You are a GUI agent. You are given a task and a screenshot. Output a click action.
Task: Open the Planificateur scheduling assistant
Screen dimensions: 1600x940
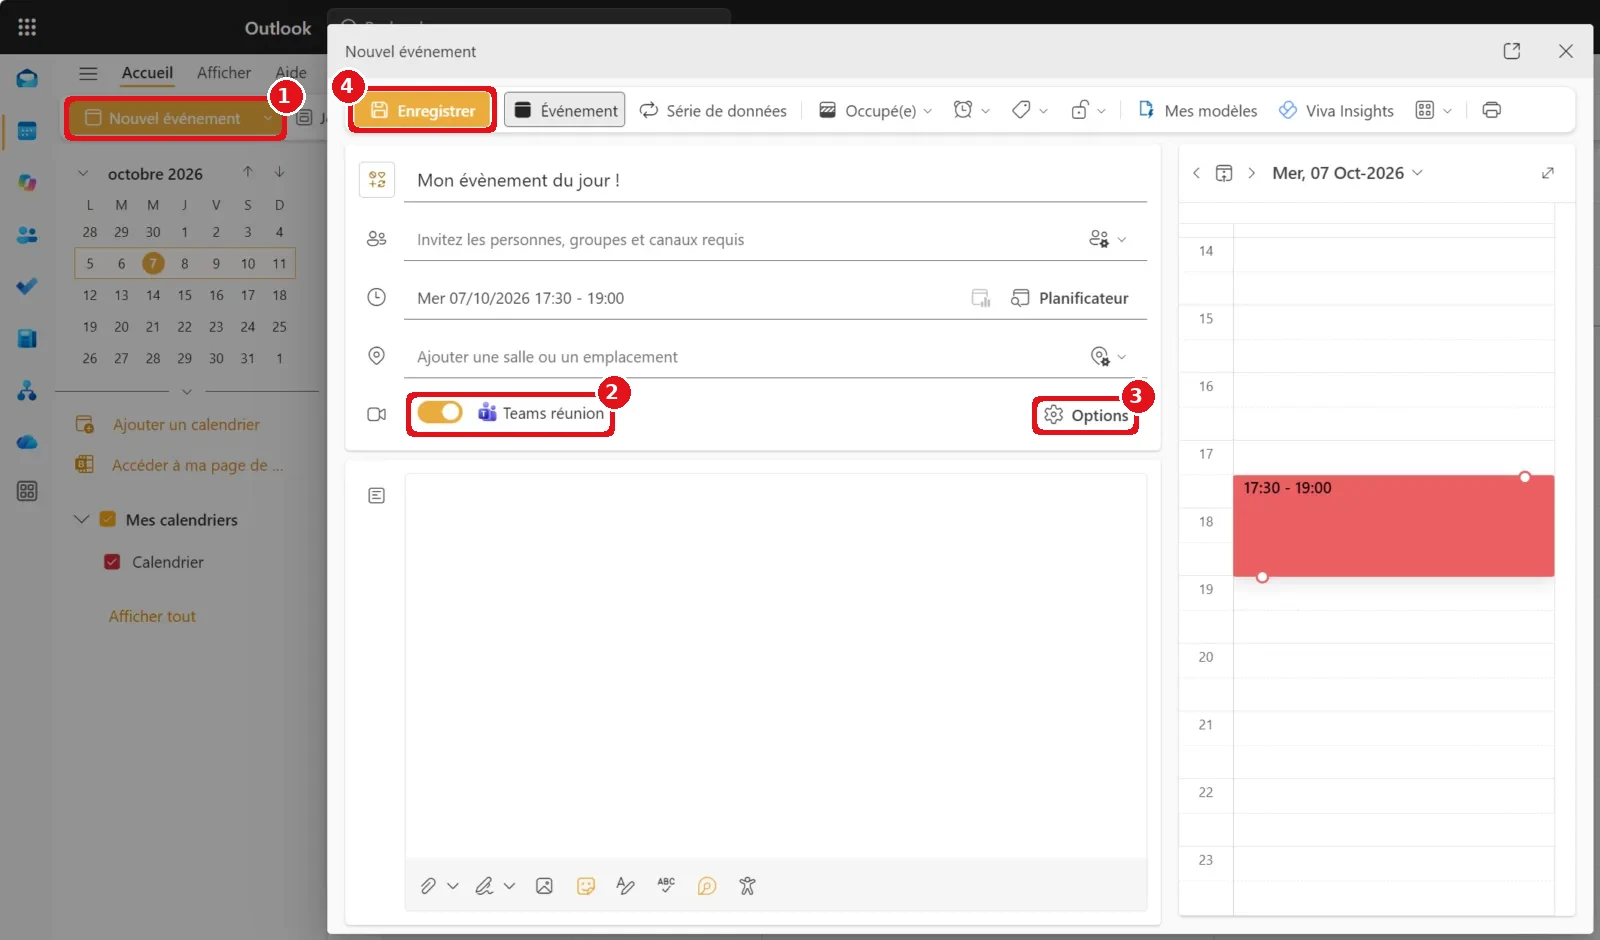click(1069, 298)
